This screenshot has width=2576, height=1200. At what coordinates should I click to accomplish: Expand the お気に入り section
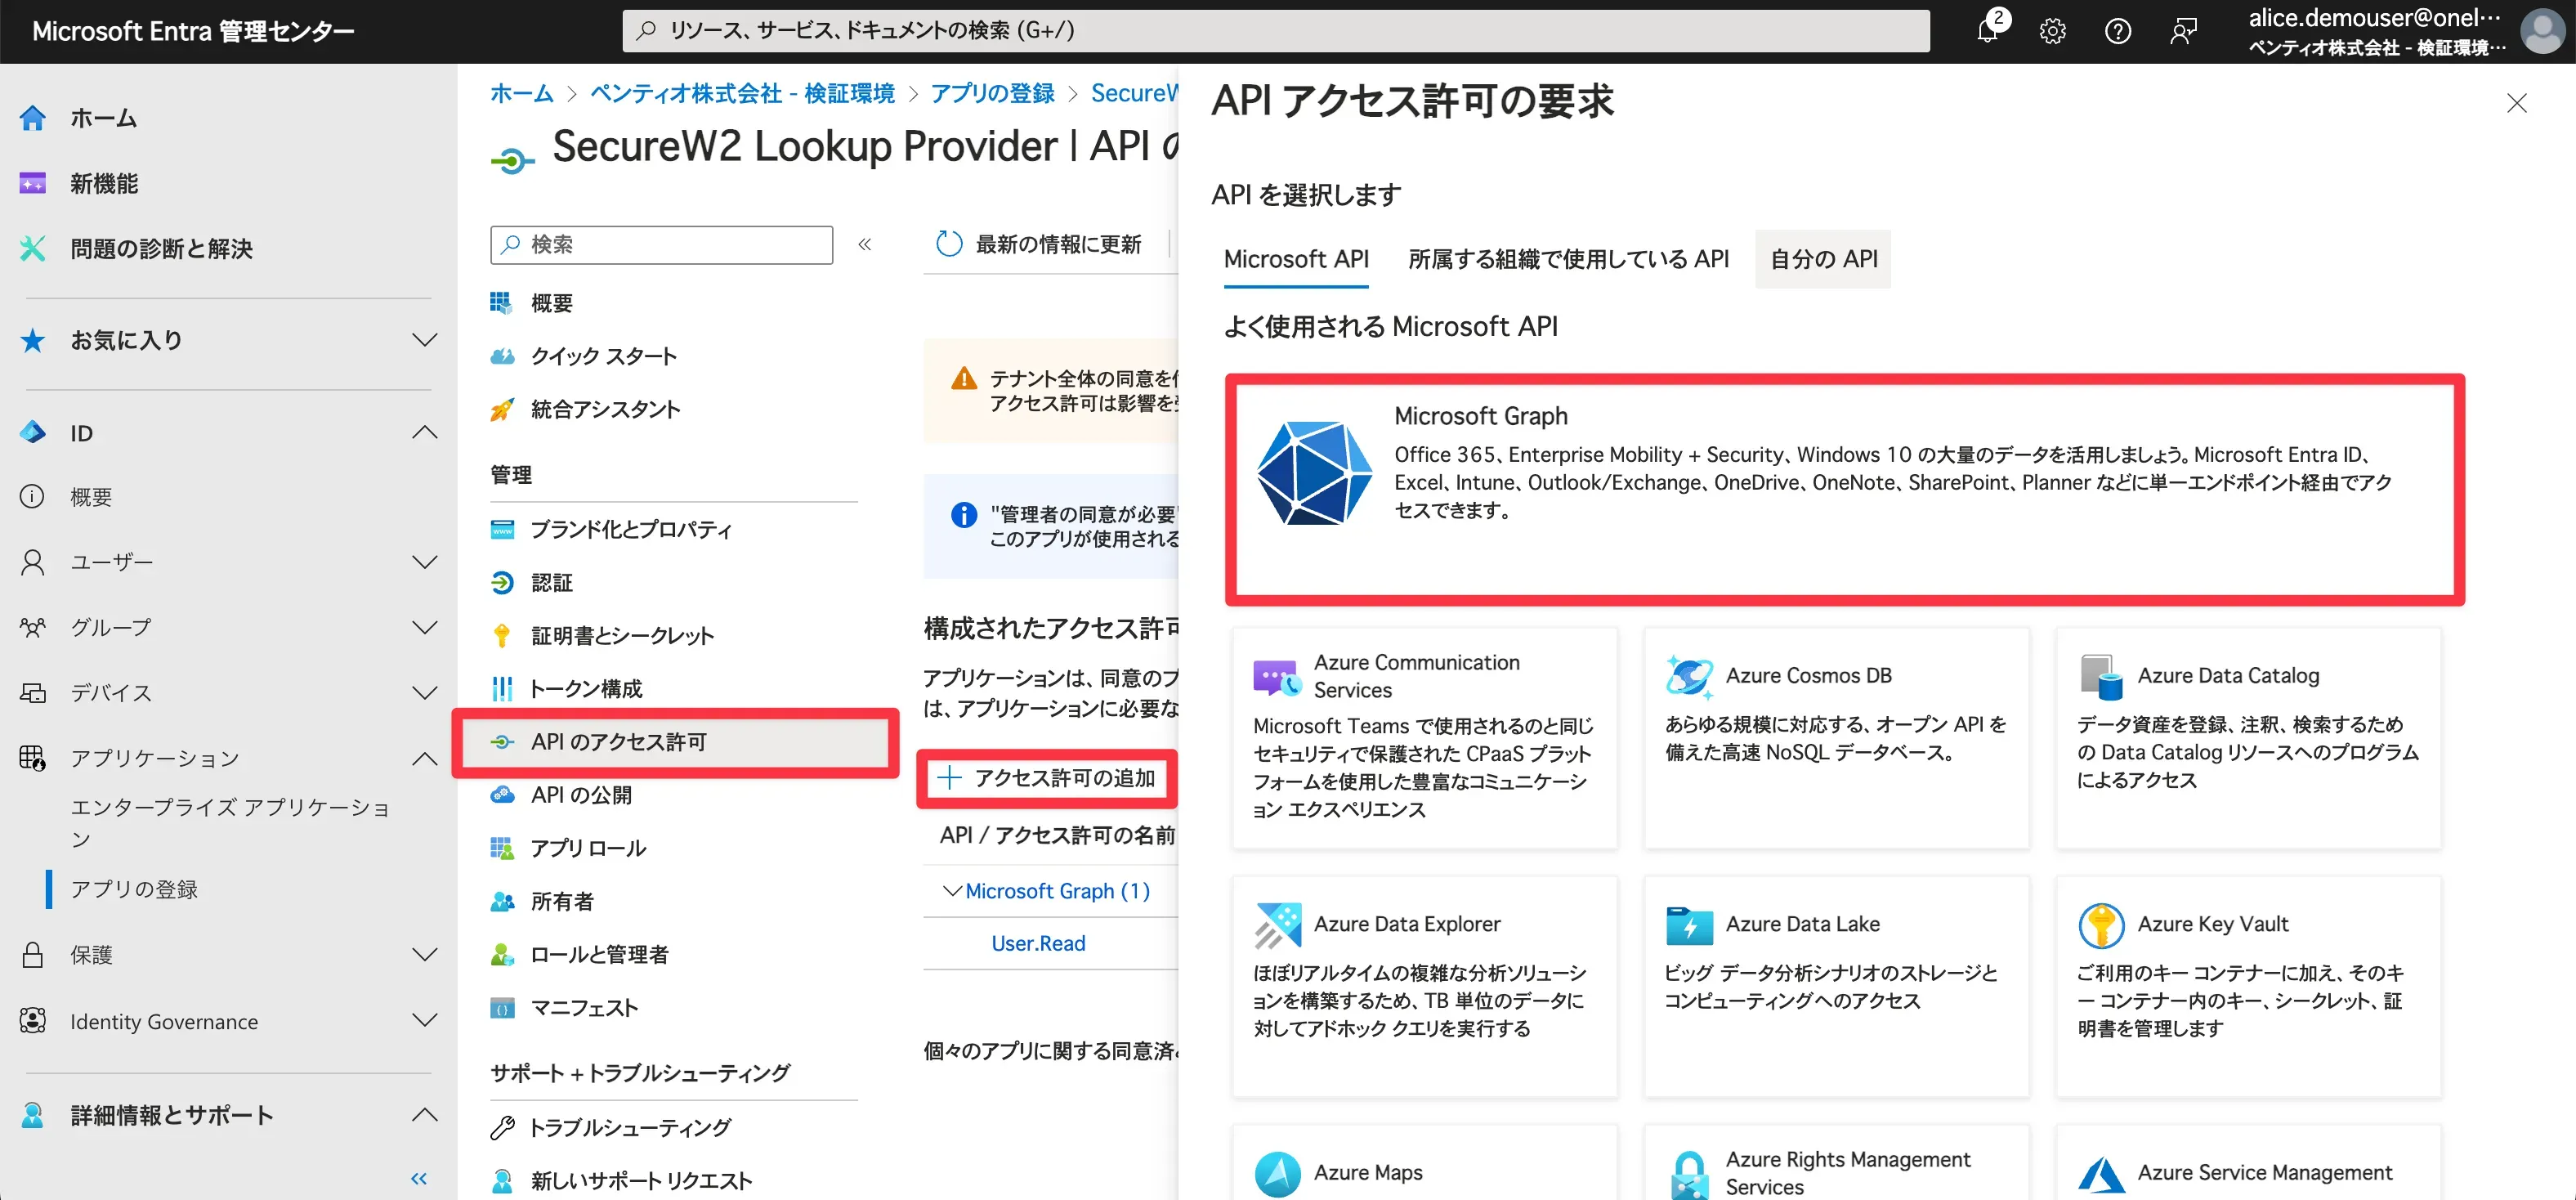(x=425, y=340)
